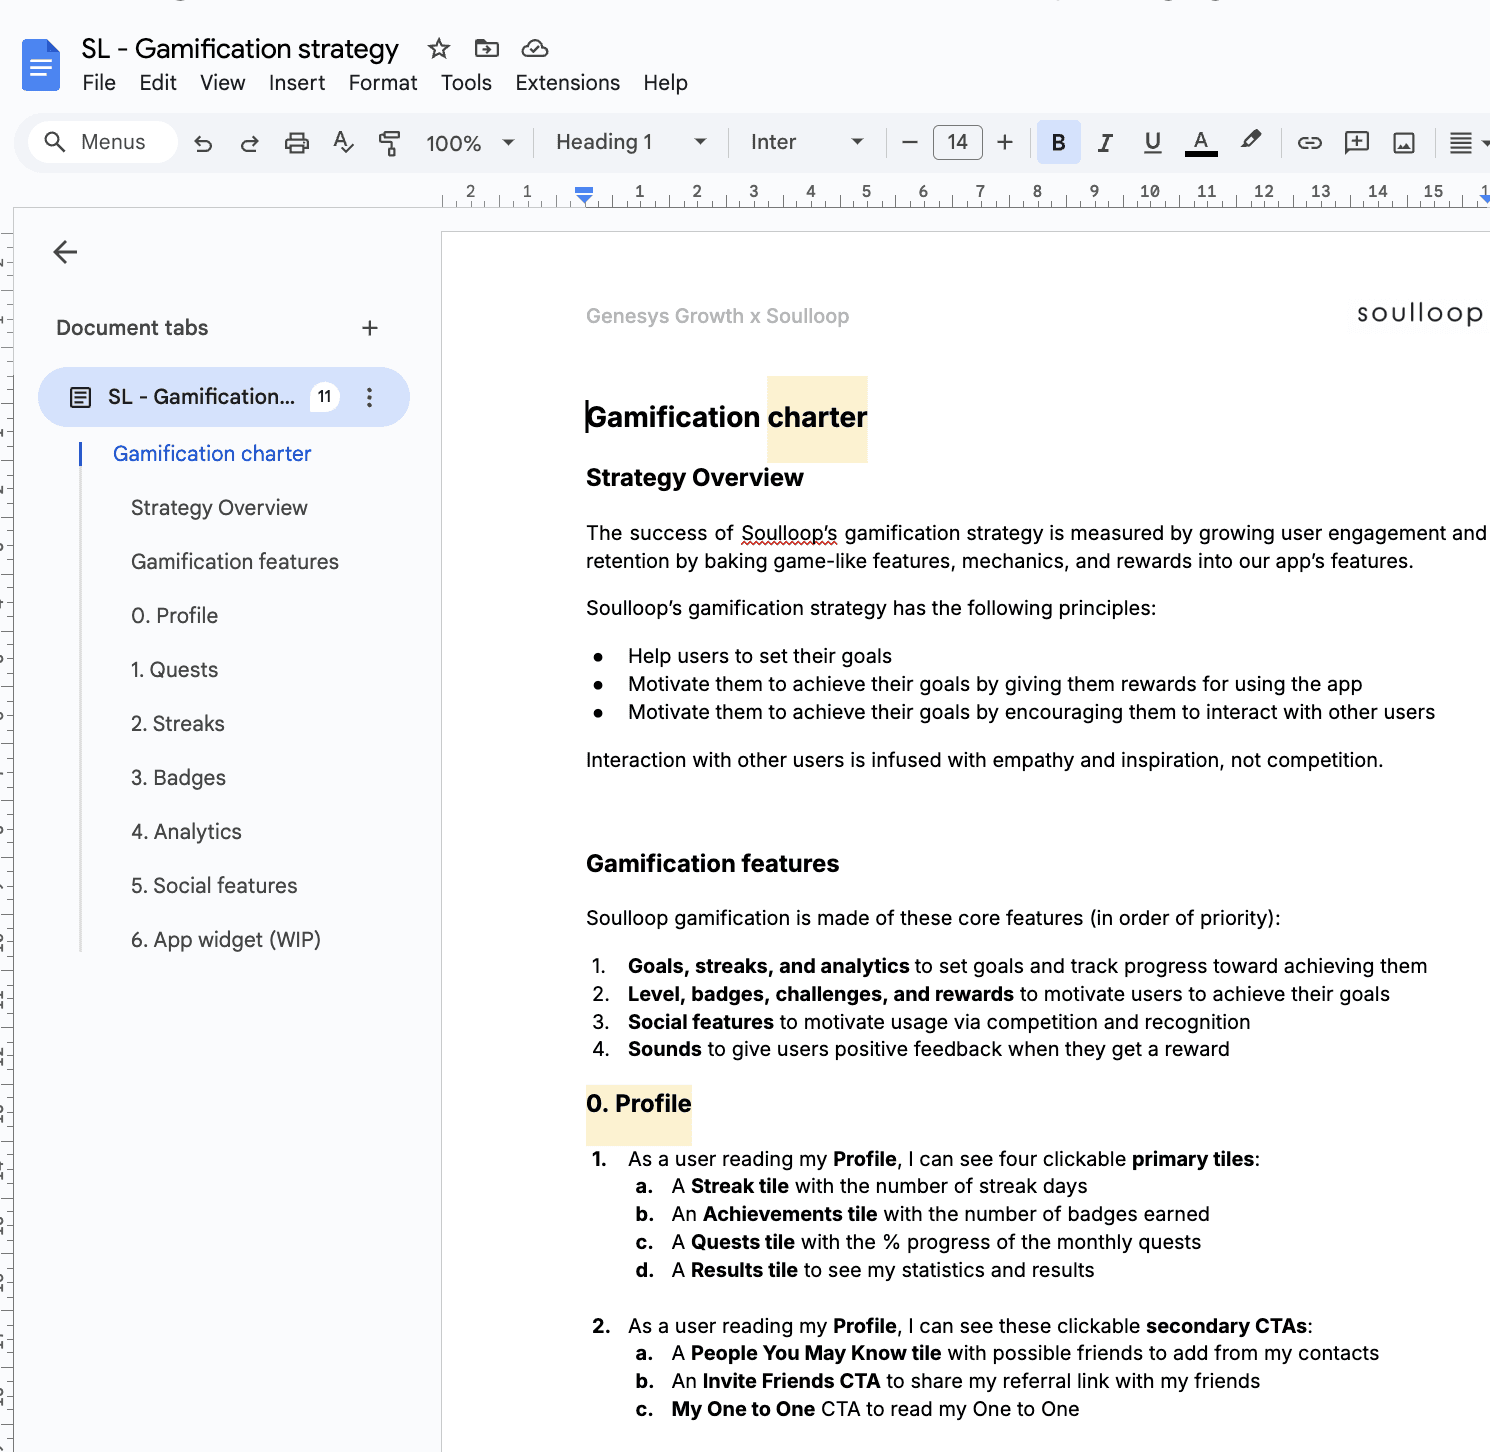The image size is (1490, 1452).
Task: Add a comment with the comment icon
Action: [x=1357, y=142]
